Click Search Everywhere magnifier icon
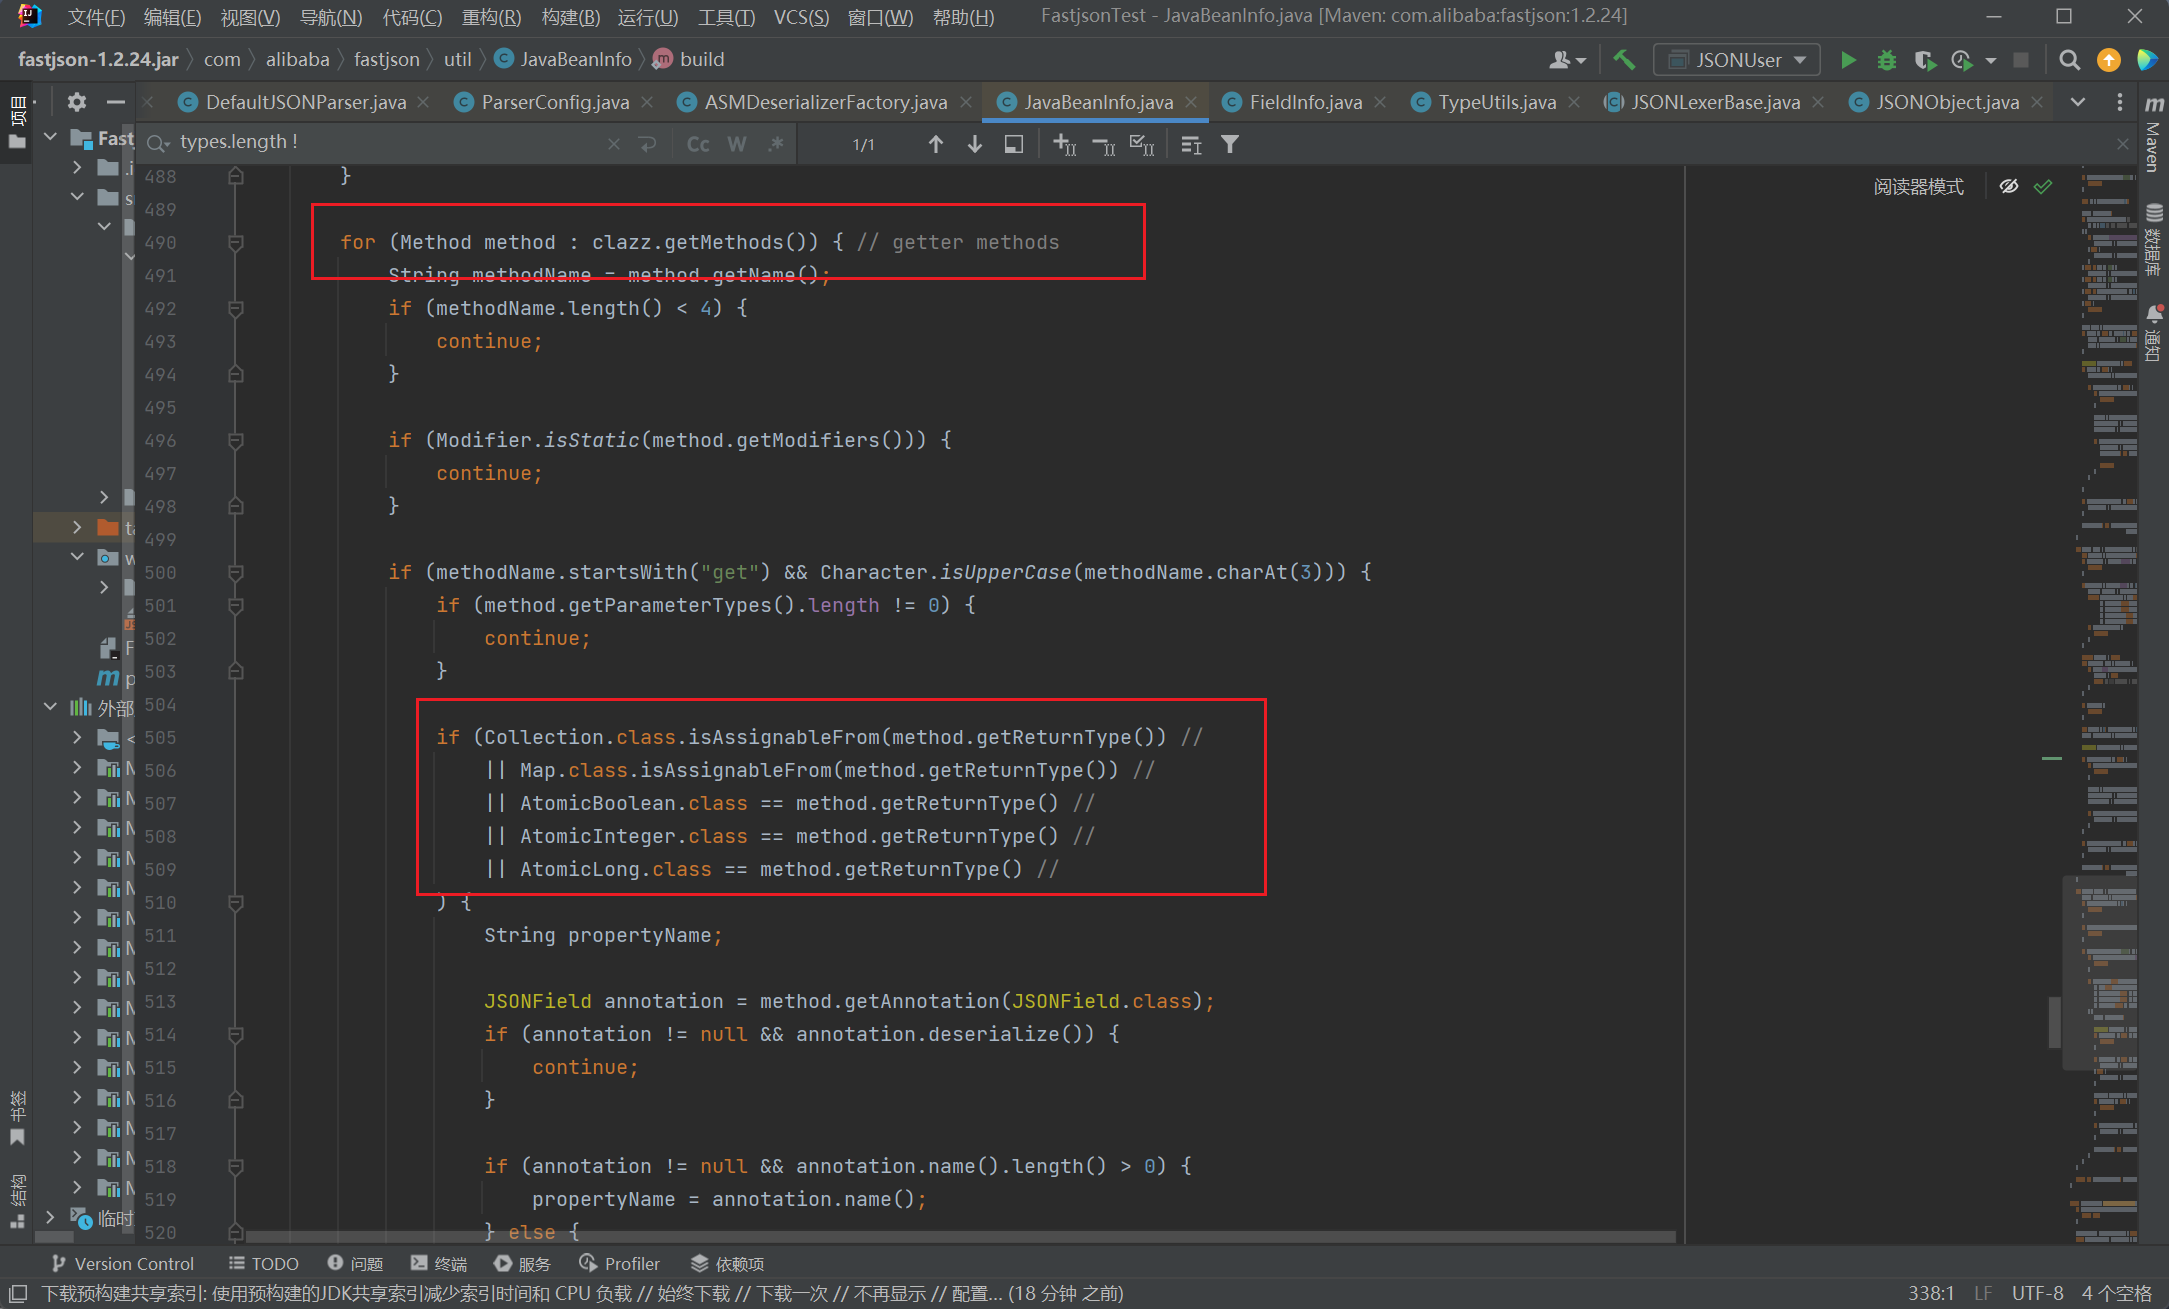Viewport: 2169px width, 1309px height. click(2069, 60)
